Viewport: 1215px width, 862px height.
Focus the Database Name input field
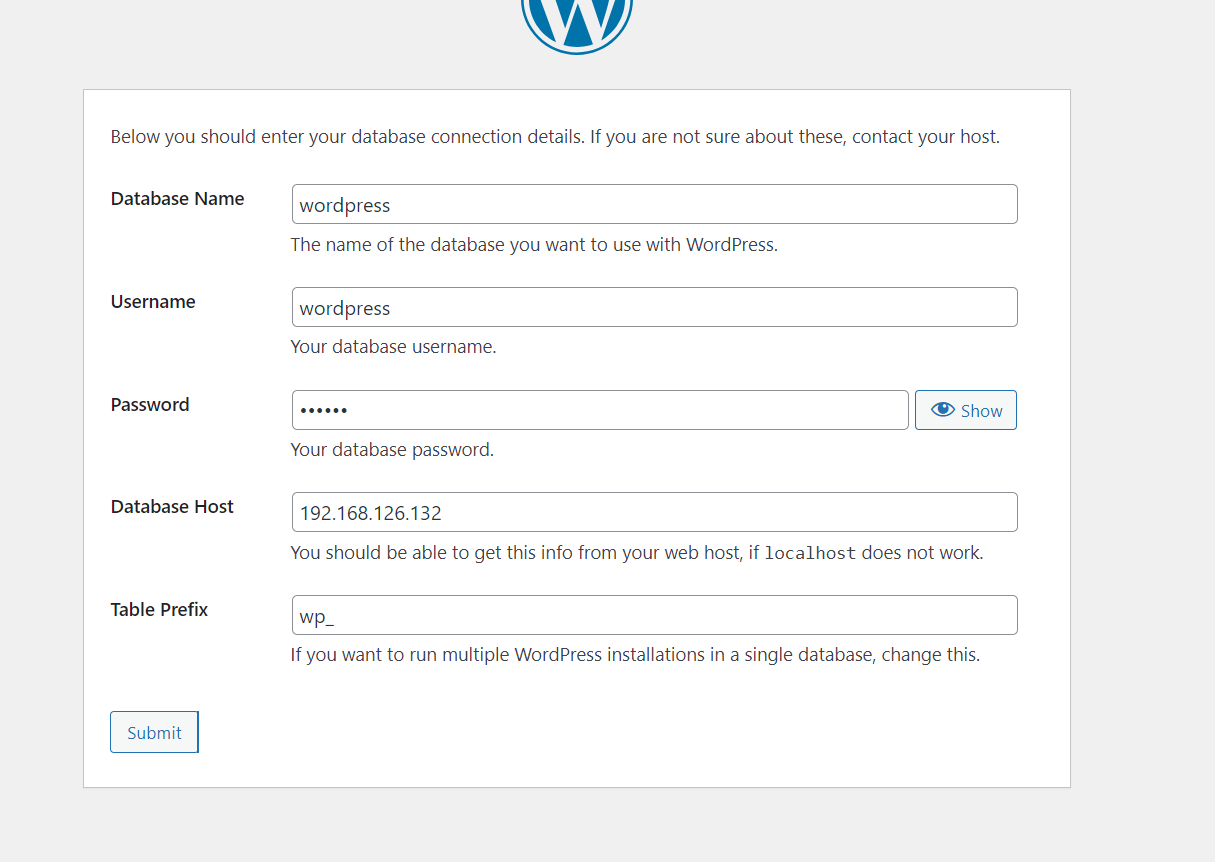(654, 204)
